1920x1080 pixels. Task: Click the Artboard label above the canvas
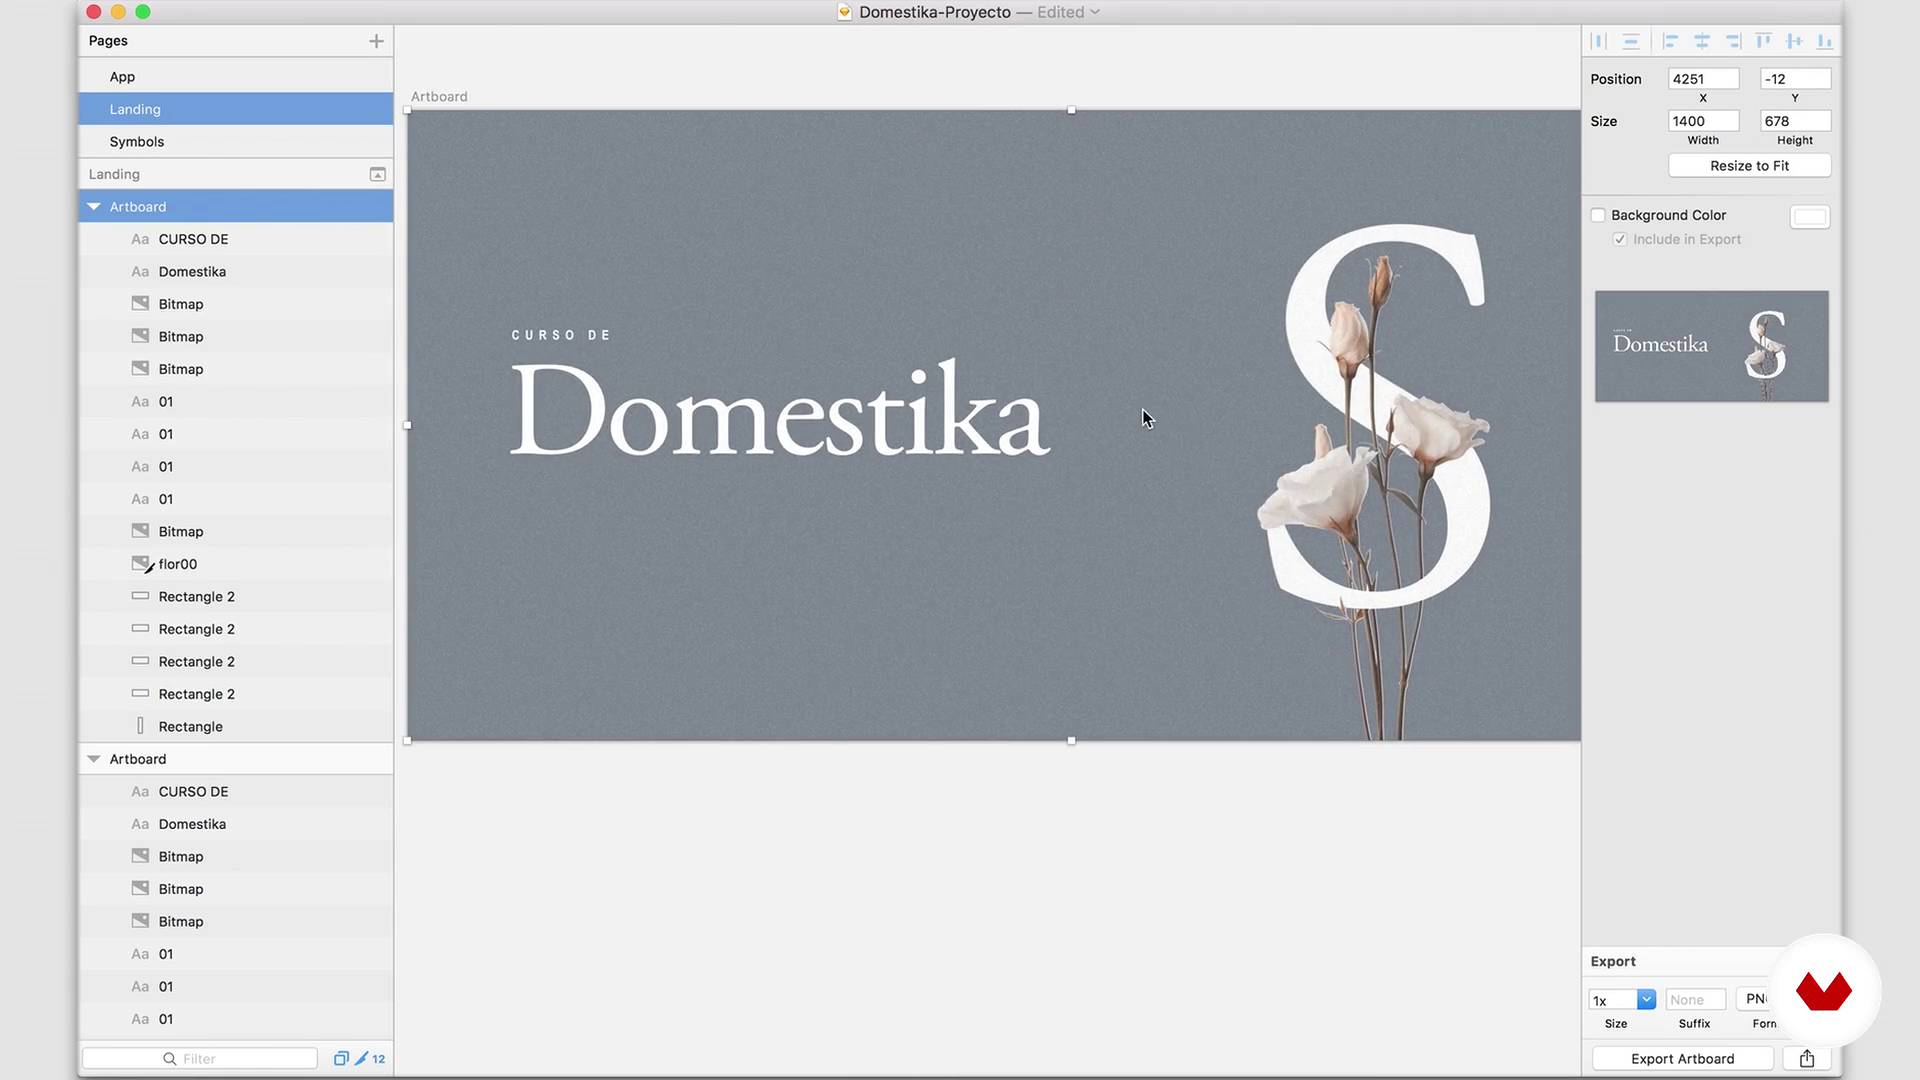[439, 96]
